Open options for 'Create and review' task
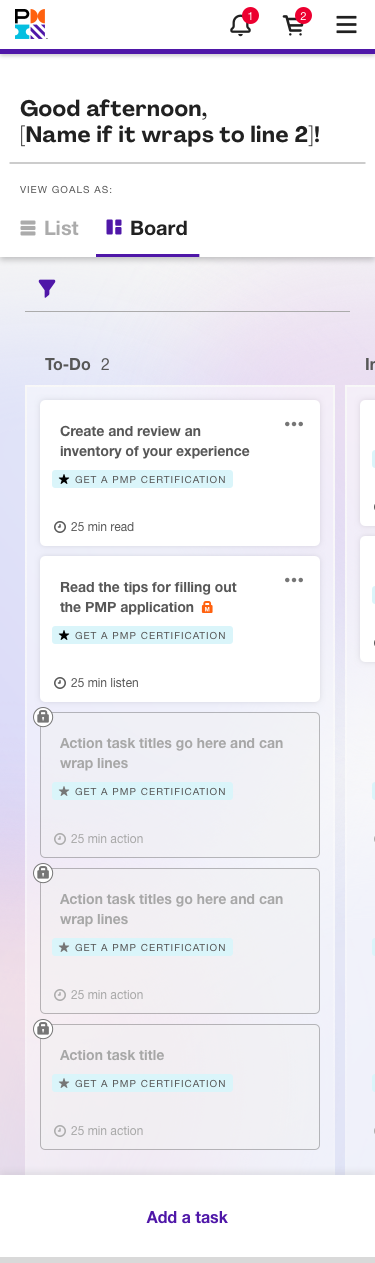Image resolution: width=375 pixels, height=1263 pixels. coord(294,424)
